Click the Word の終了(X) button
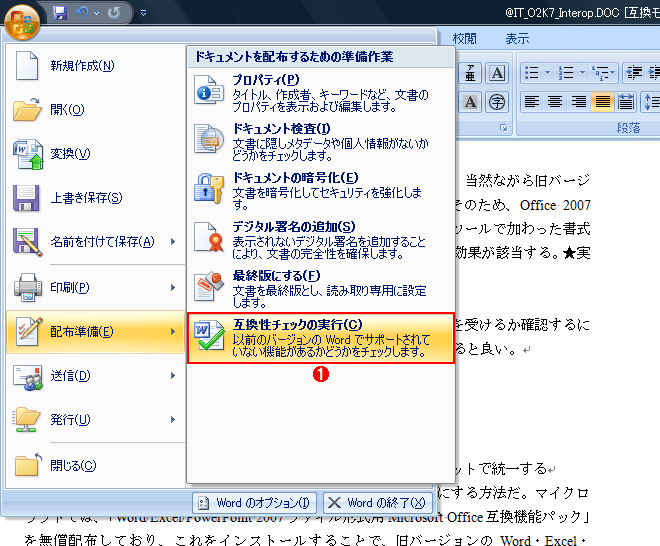 [x=378, y=503]
